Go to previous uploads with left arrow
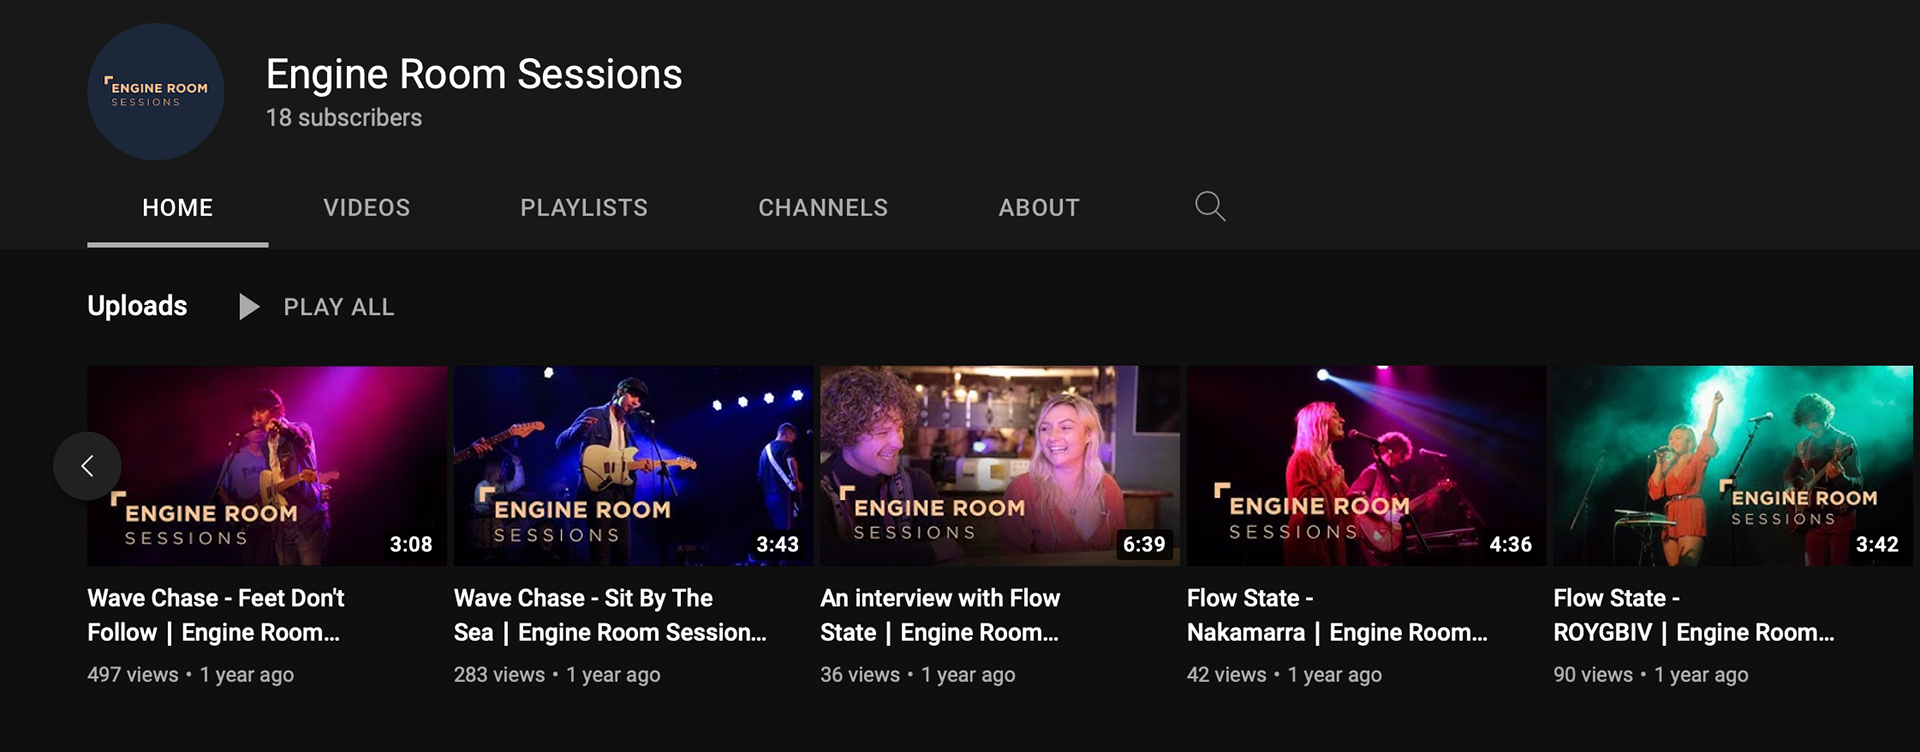1920x752 pixels. (x=87, y=465)
